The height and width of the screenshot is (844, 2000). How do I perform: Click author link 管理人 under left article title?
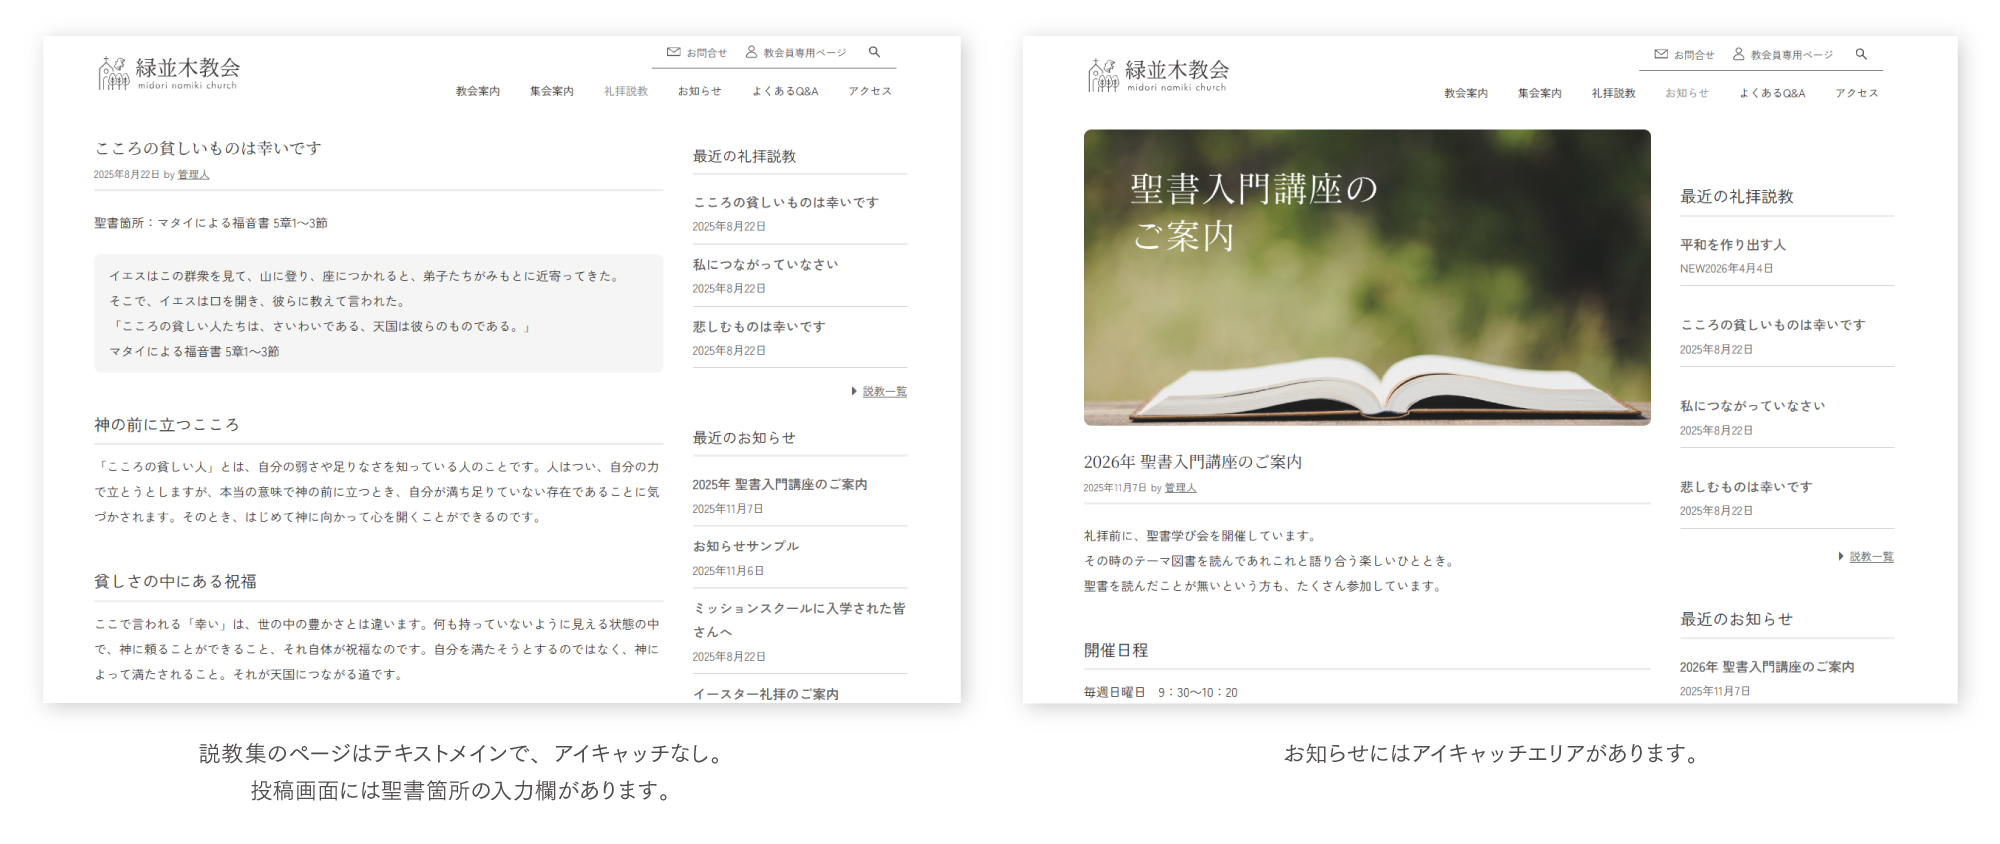[x=193, y=175]
